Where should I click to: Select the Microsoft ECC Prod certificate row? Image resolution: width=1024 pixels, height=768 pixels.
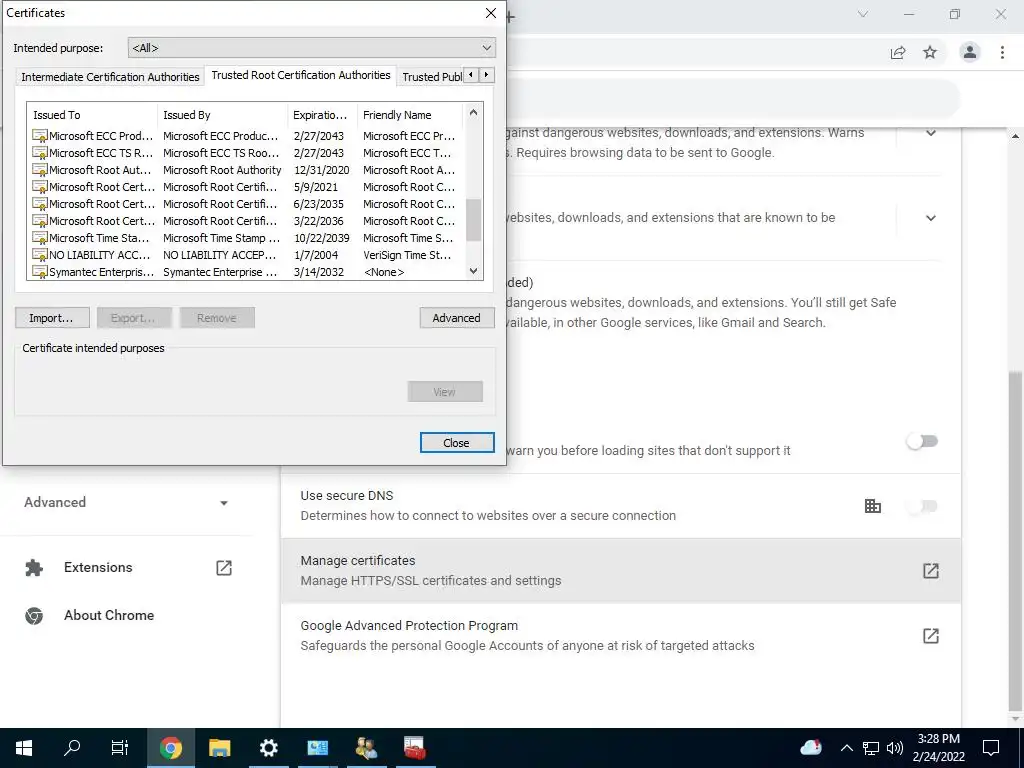246,136
